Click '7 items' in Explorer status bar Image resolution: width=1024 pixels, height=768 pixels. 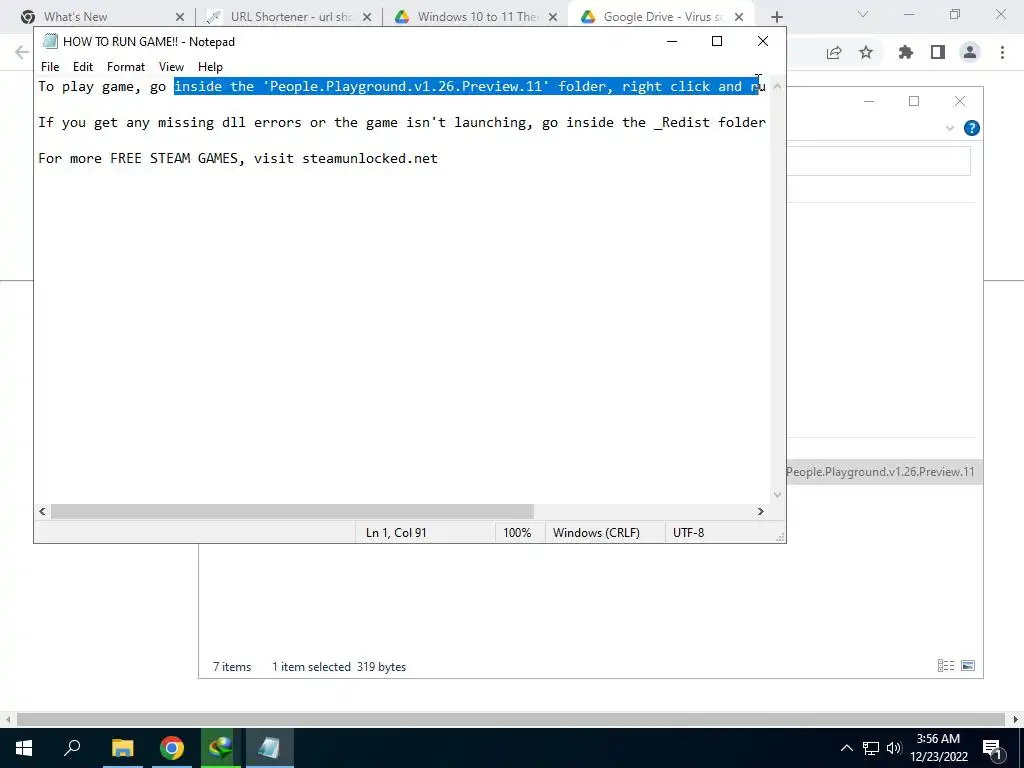point(232,667)
